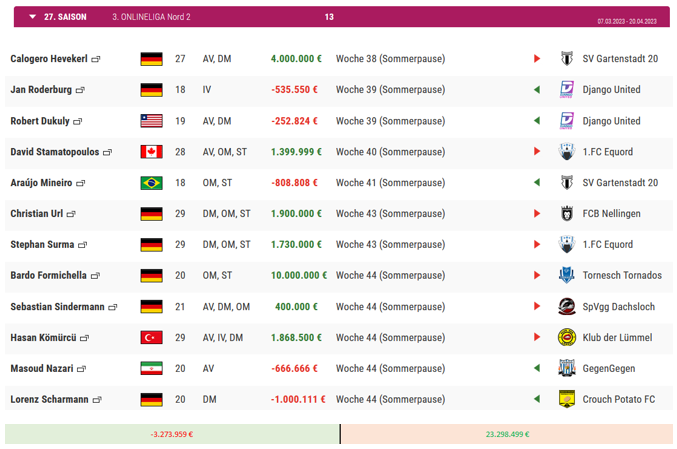This screenshot has height=449, width=677.
Task: Click positions AV, IV, DM text
Action: pyautogui.click(x=223, y=338)
